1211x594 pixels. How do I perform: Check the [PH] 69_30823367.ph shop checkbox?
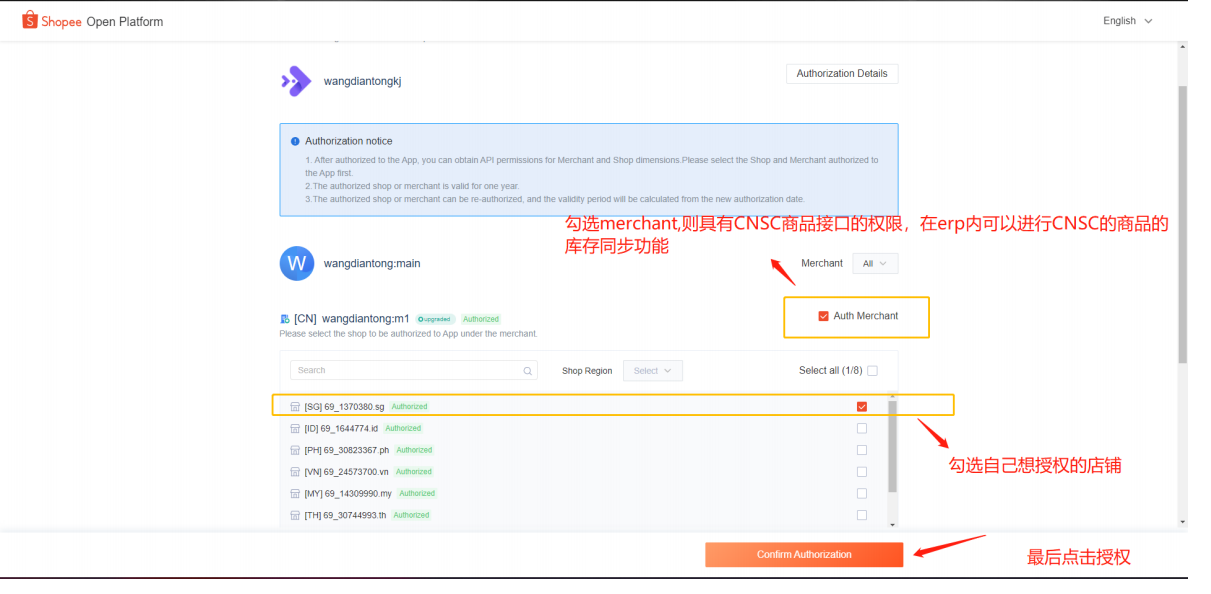tap(862, 450)
